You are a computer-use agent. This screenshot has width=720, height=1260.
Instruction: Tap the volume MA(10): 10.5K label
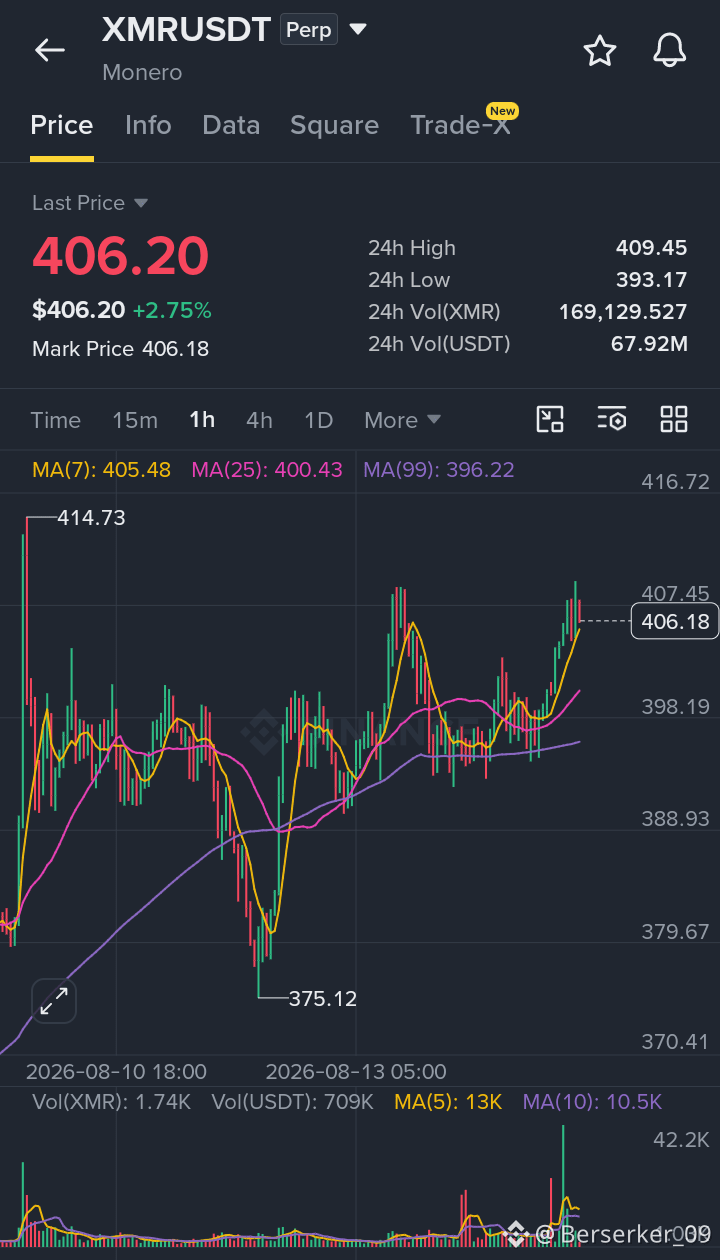(592, 1102)
